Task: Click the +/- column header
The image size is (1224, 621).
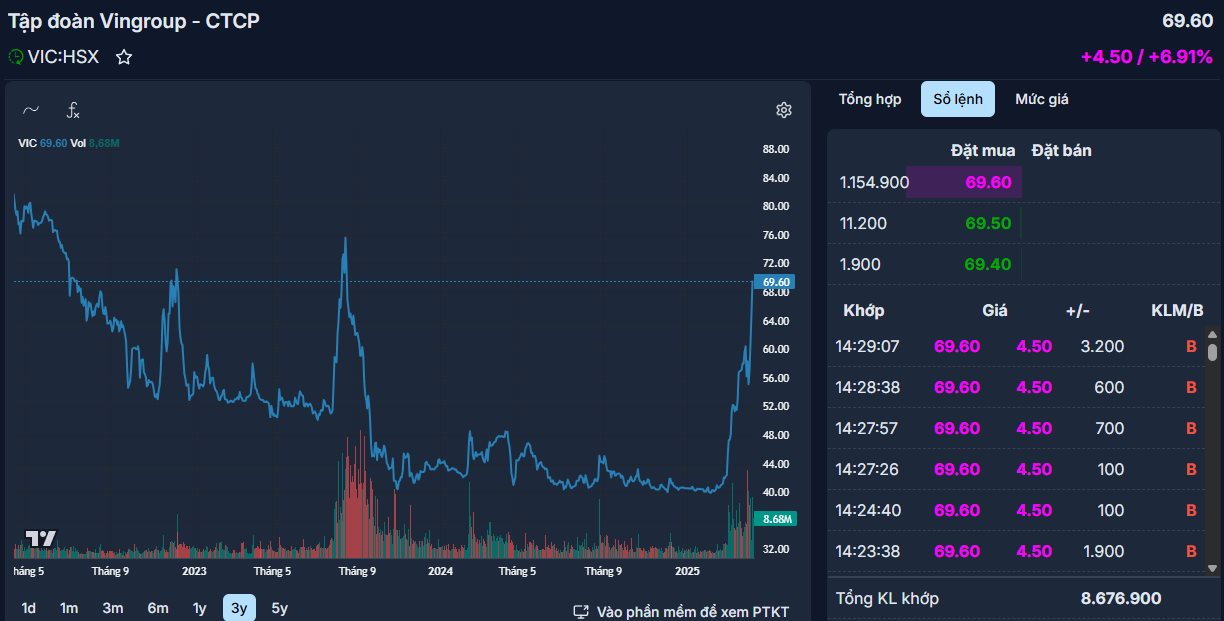Action: 1077,310
